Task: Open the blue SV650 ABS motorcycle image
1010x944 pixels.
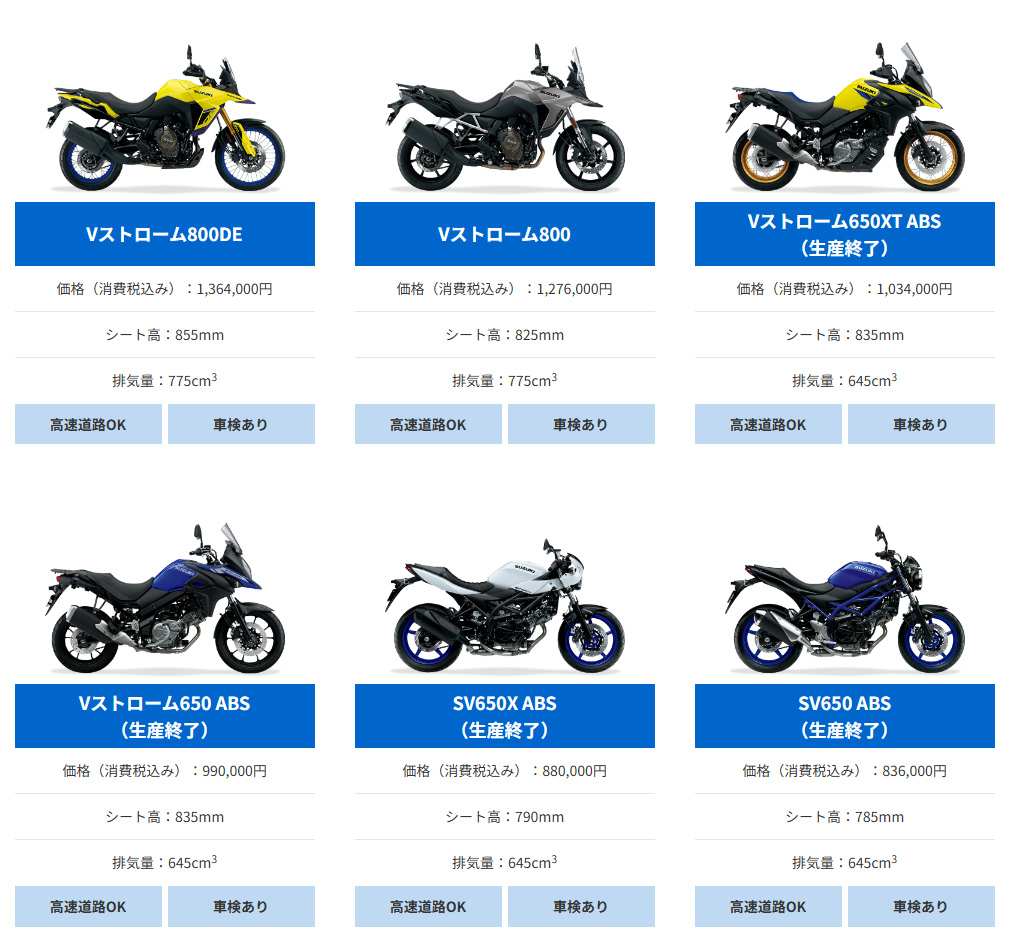Action: pyautogui.click(x=845, y=599)
